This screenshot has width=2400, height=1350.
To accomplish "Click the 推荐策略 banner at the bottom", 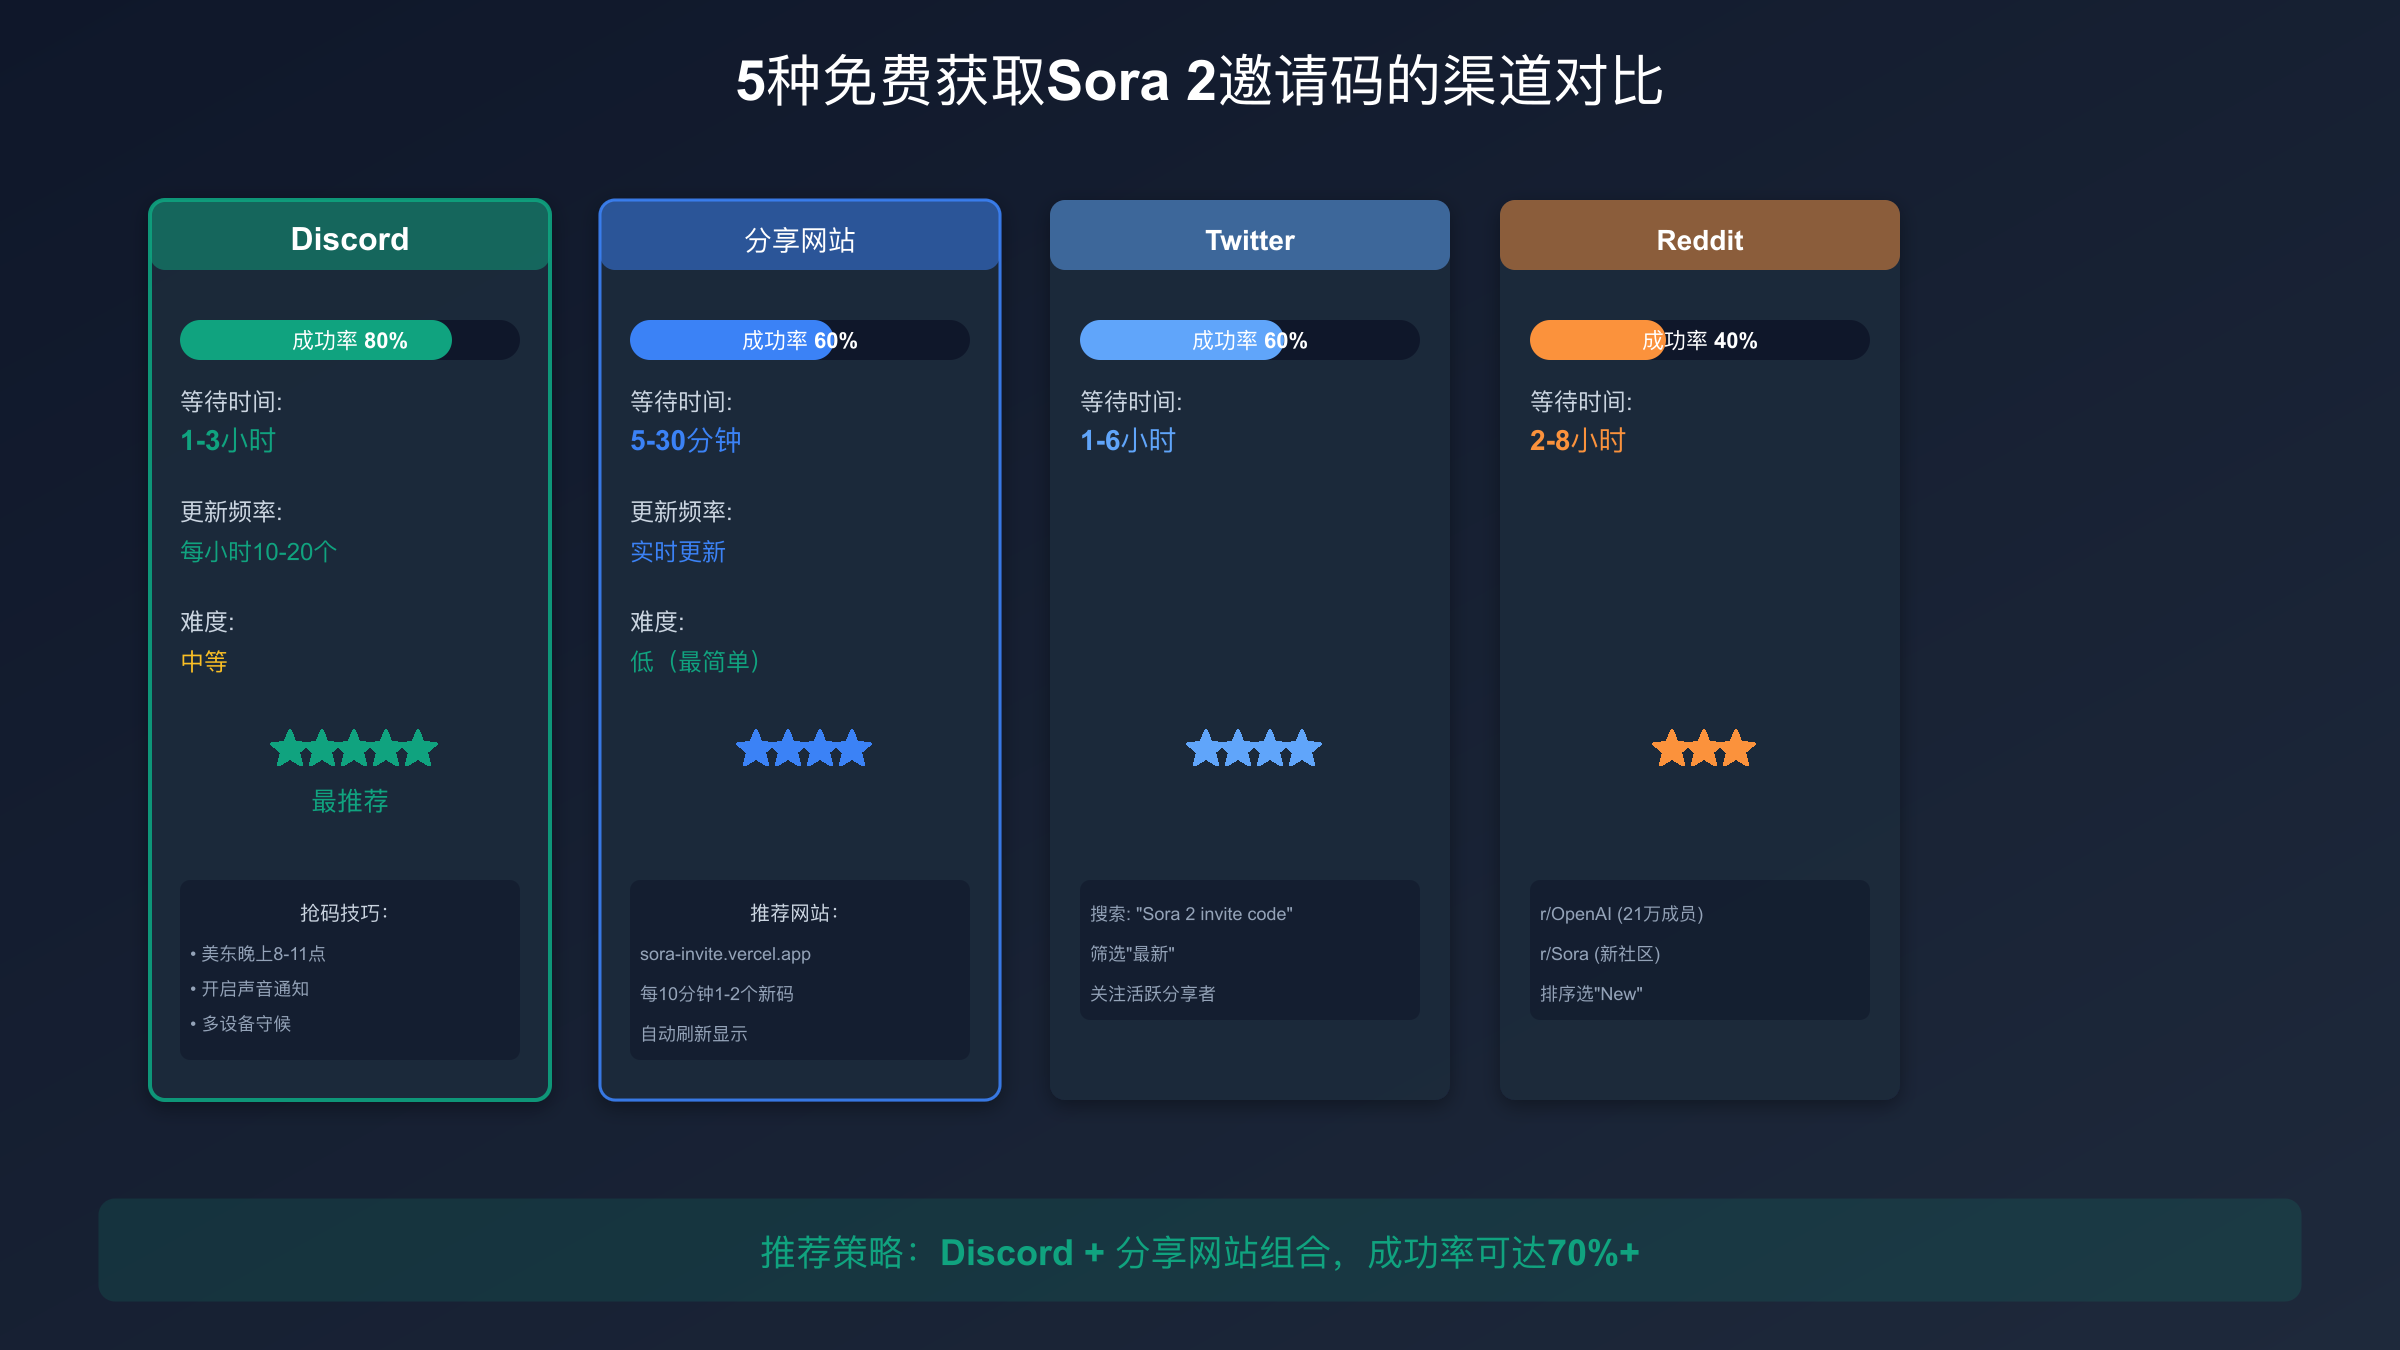I will pyautogui.click(x=1200, y=1252).
